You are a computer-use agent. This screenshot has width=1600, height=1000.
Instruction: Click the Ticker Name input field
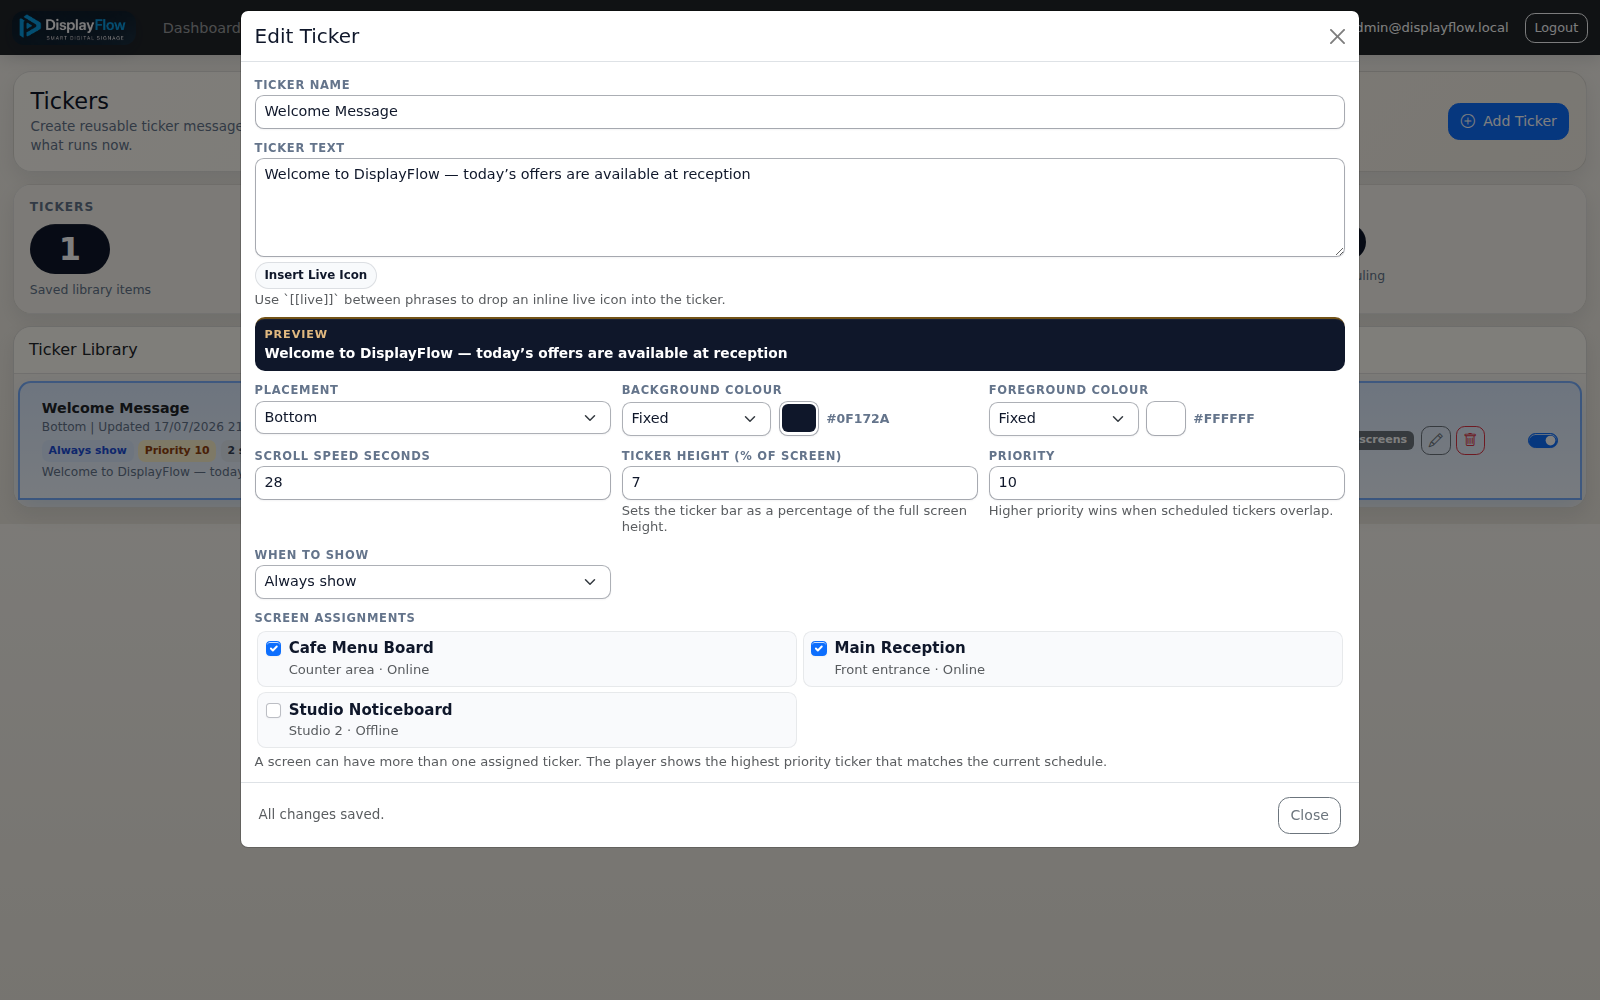click(x=799, y=112)
